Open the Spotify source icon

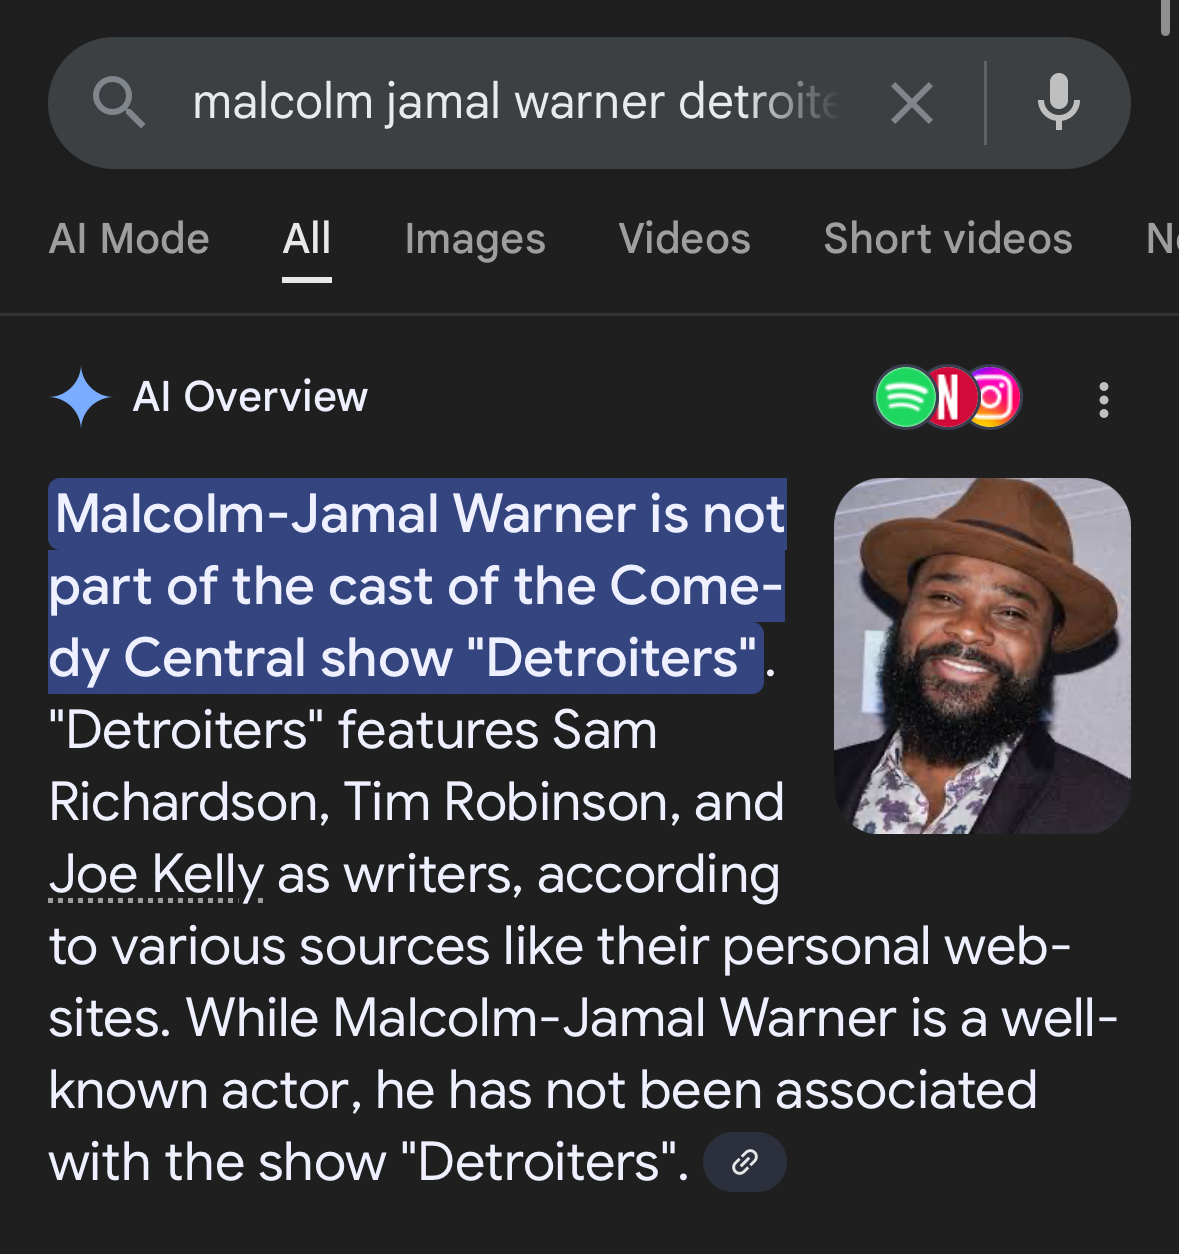pyautogui.click(x=904, y=397)
